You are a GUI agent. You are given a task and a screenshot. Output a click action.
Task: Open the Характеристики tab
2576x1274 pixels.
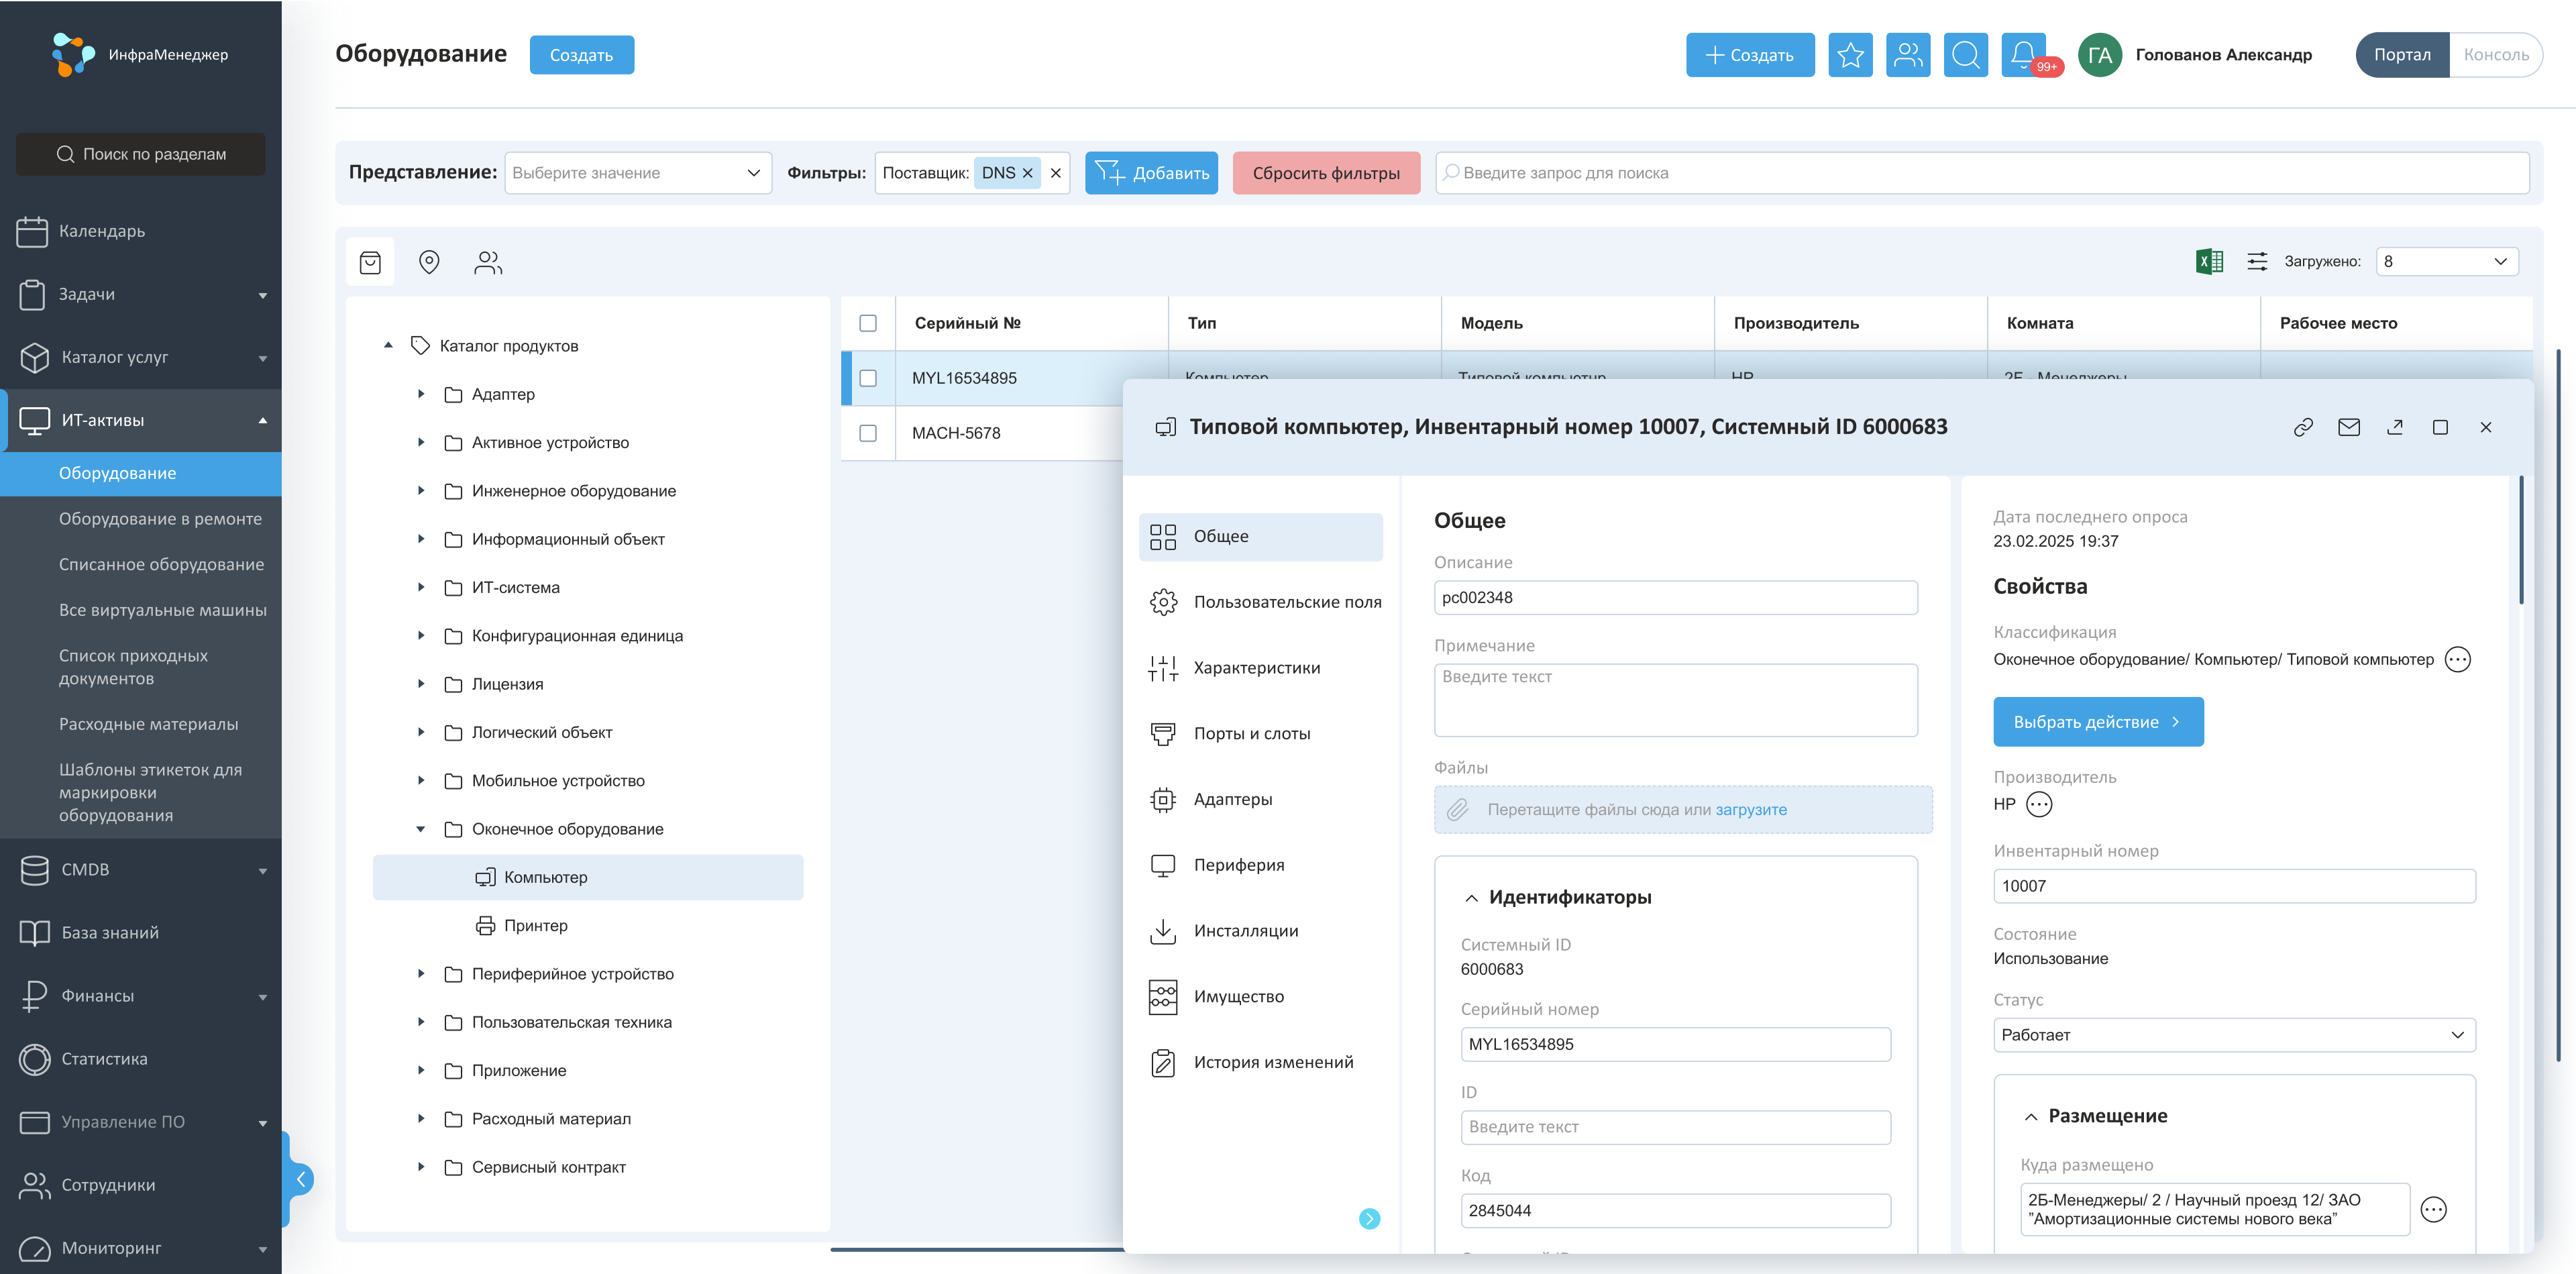pos(1256,668)
